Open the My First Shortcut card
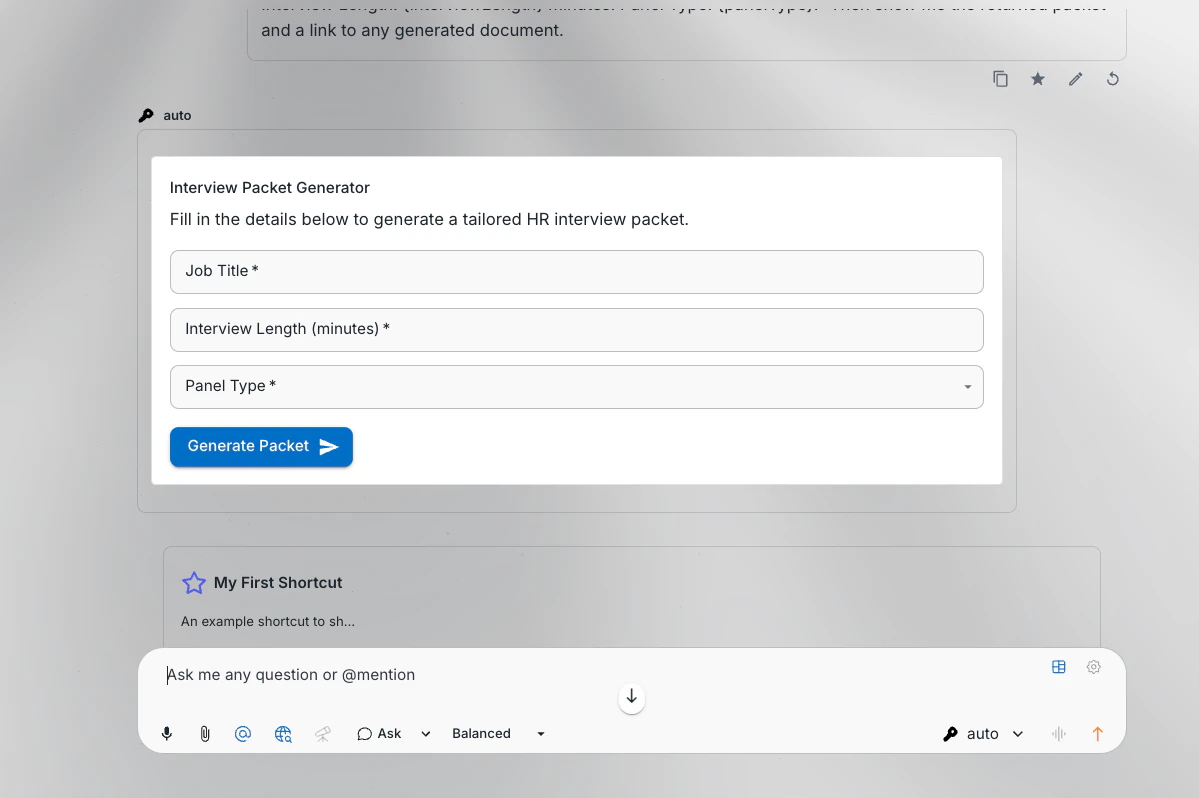Image resolution: width=1199 pixels, height=798 pixels. pos(632,598)
